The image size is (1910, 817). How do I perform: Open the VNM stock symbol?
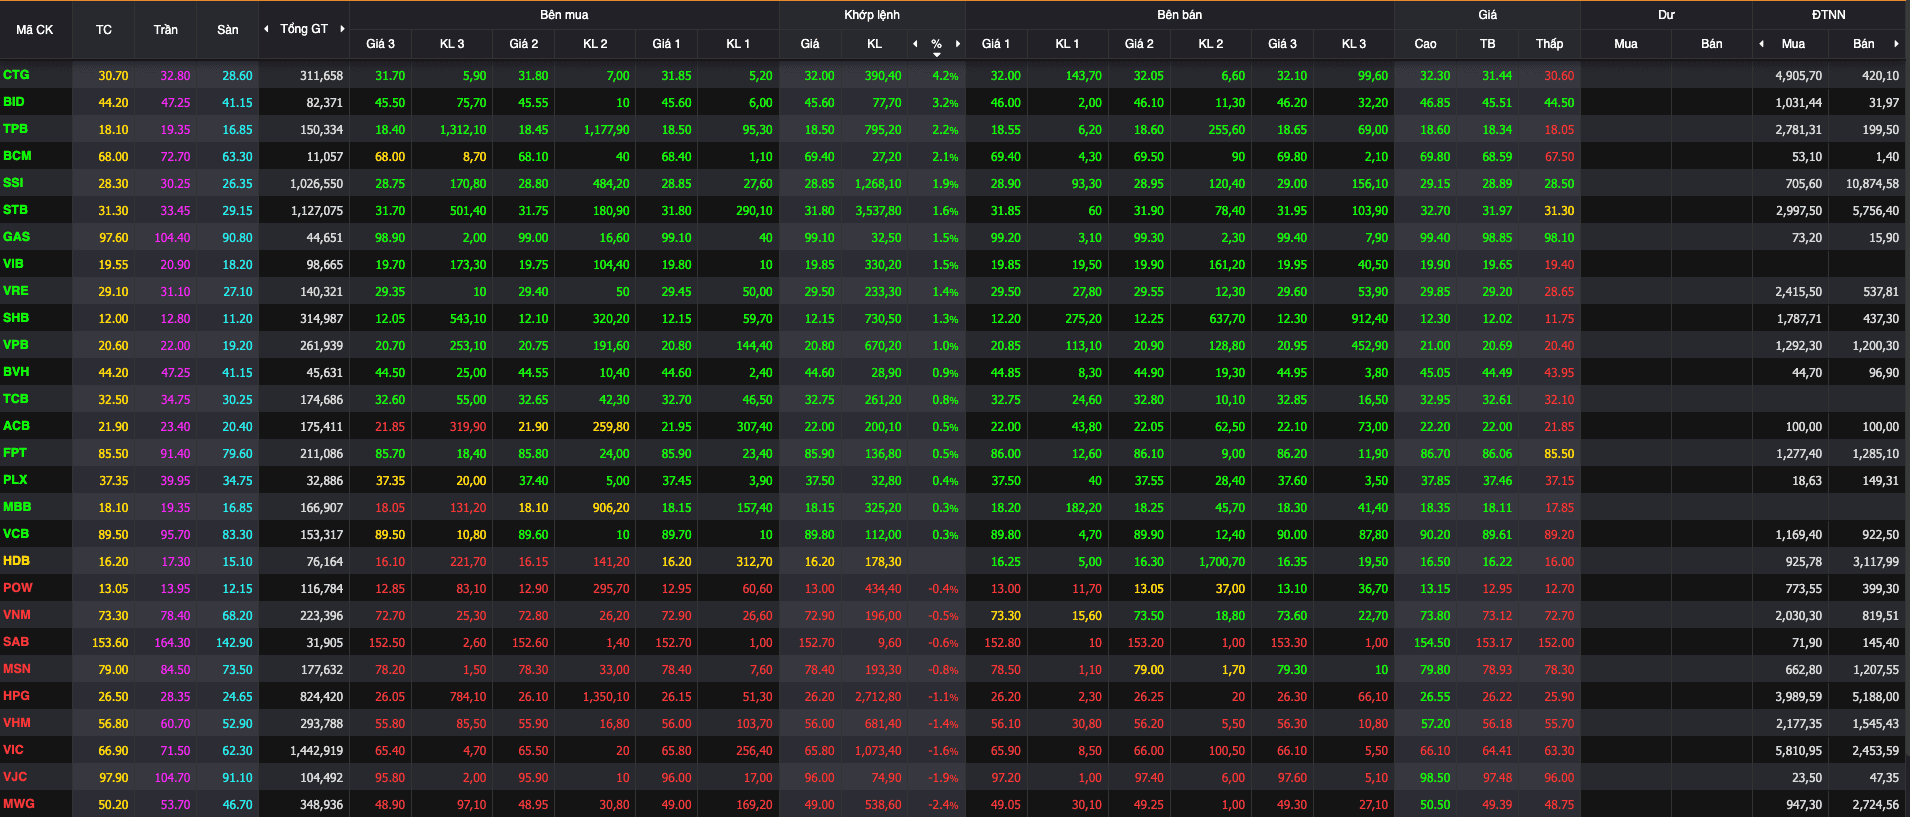17,615
